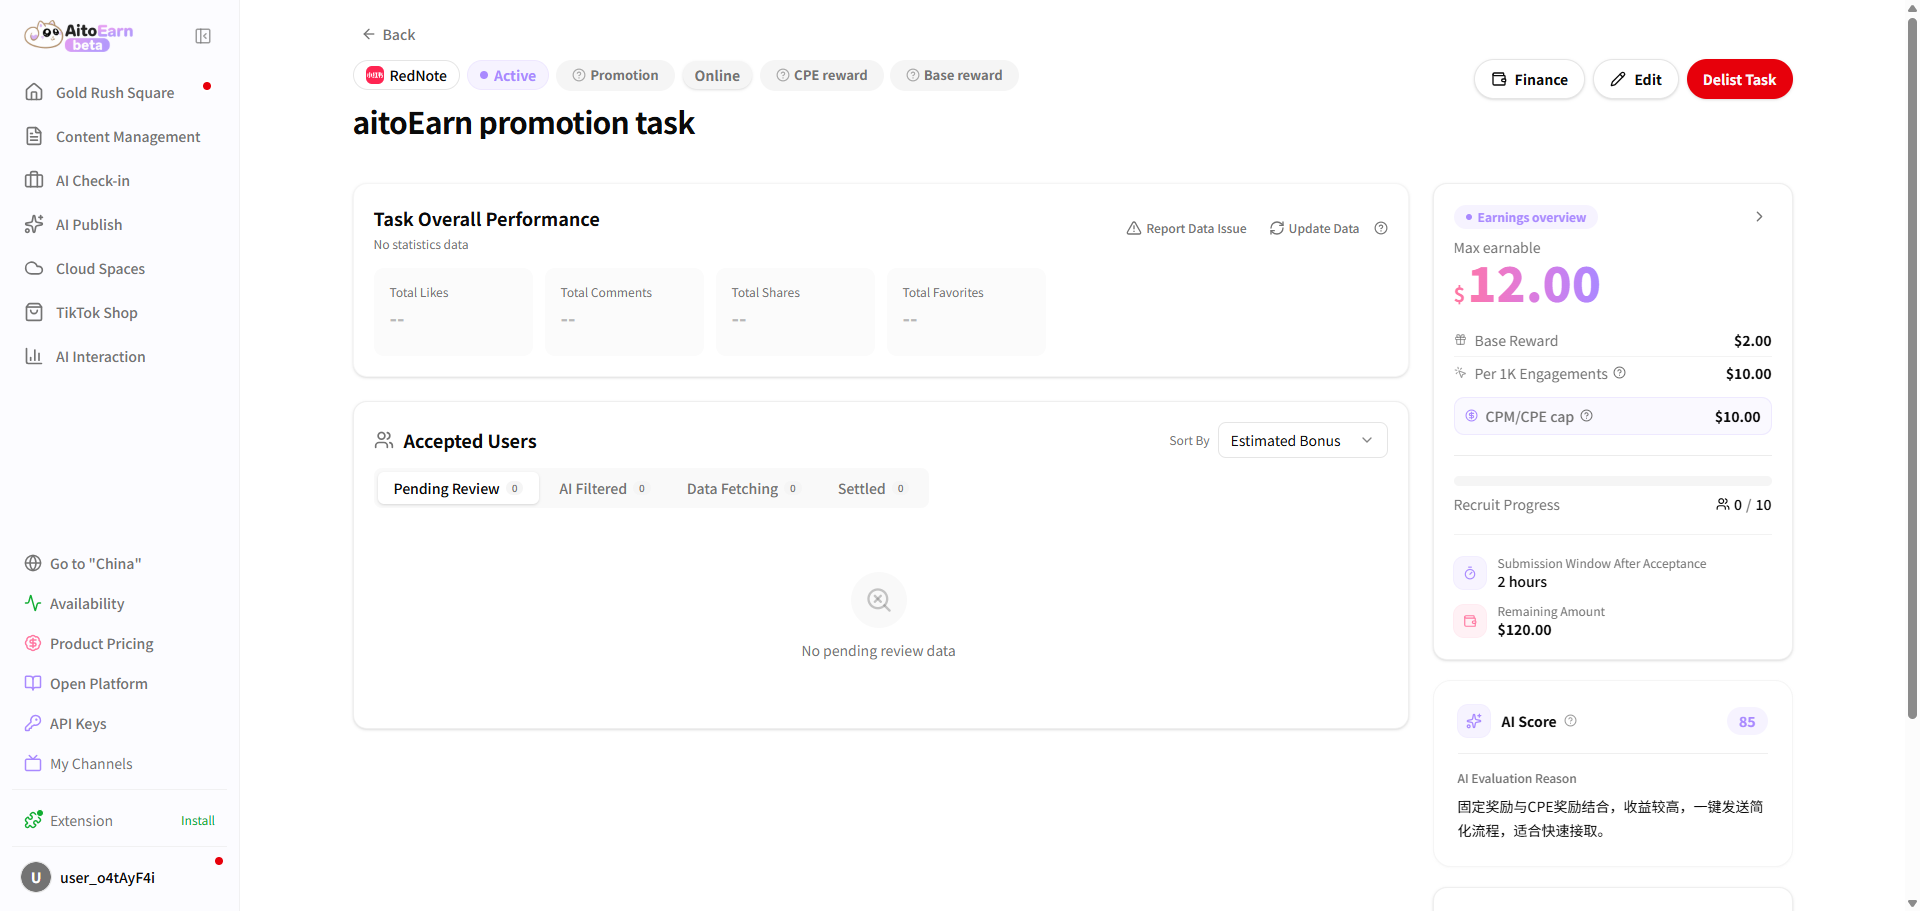This screenshot has width=1920, height=911.
Task: Click the Edit task button
Action: click(x=1635, y=79)
